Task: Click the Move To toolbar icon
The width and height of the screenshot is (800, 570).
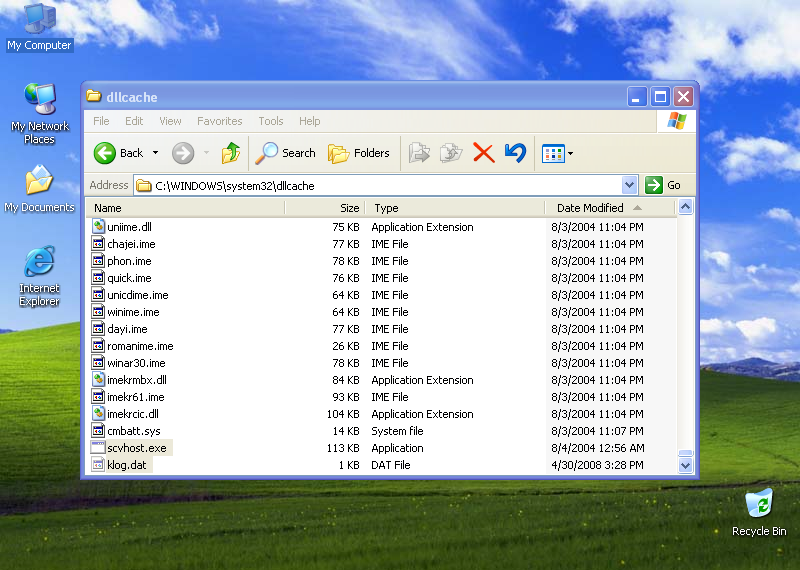Action: click(x=419, y=153)
